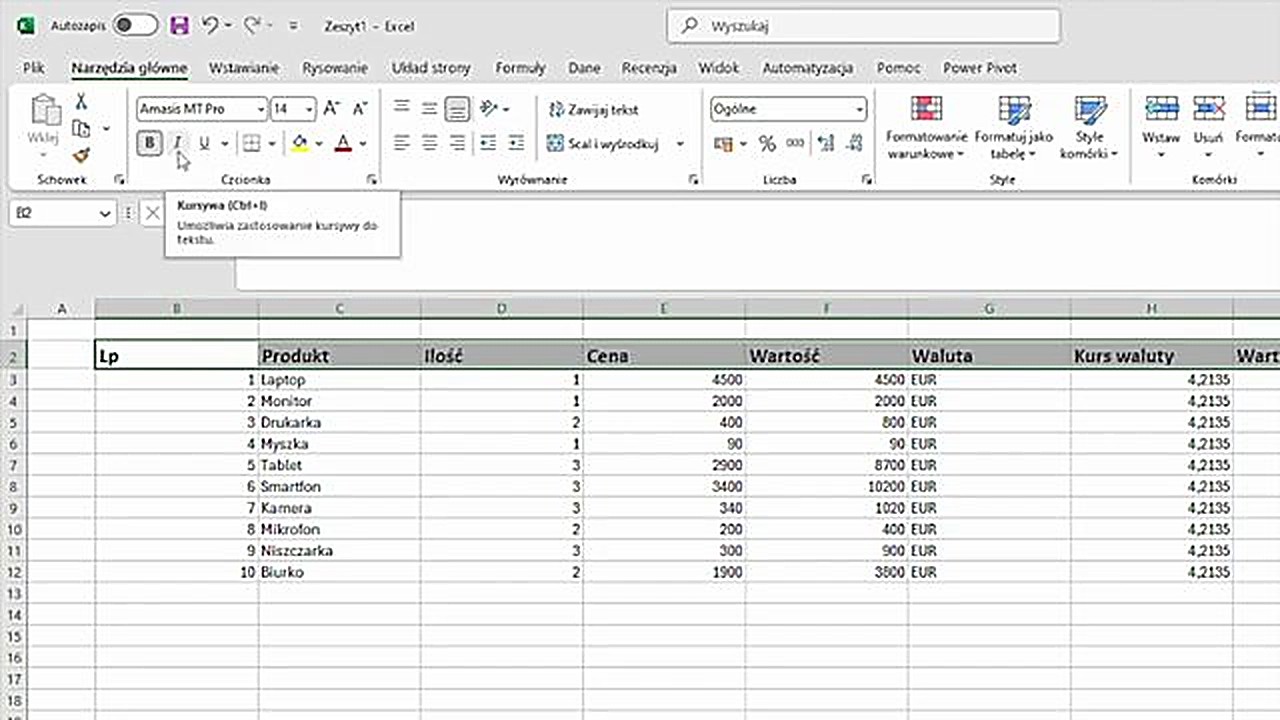
Task: Open Formatowanie warunkowe conditional formatting
Action: click(926, 128)
